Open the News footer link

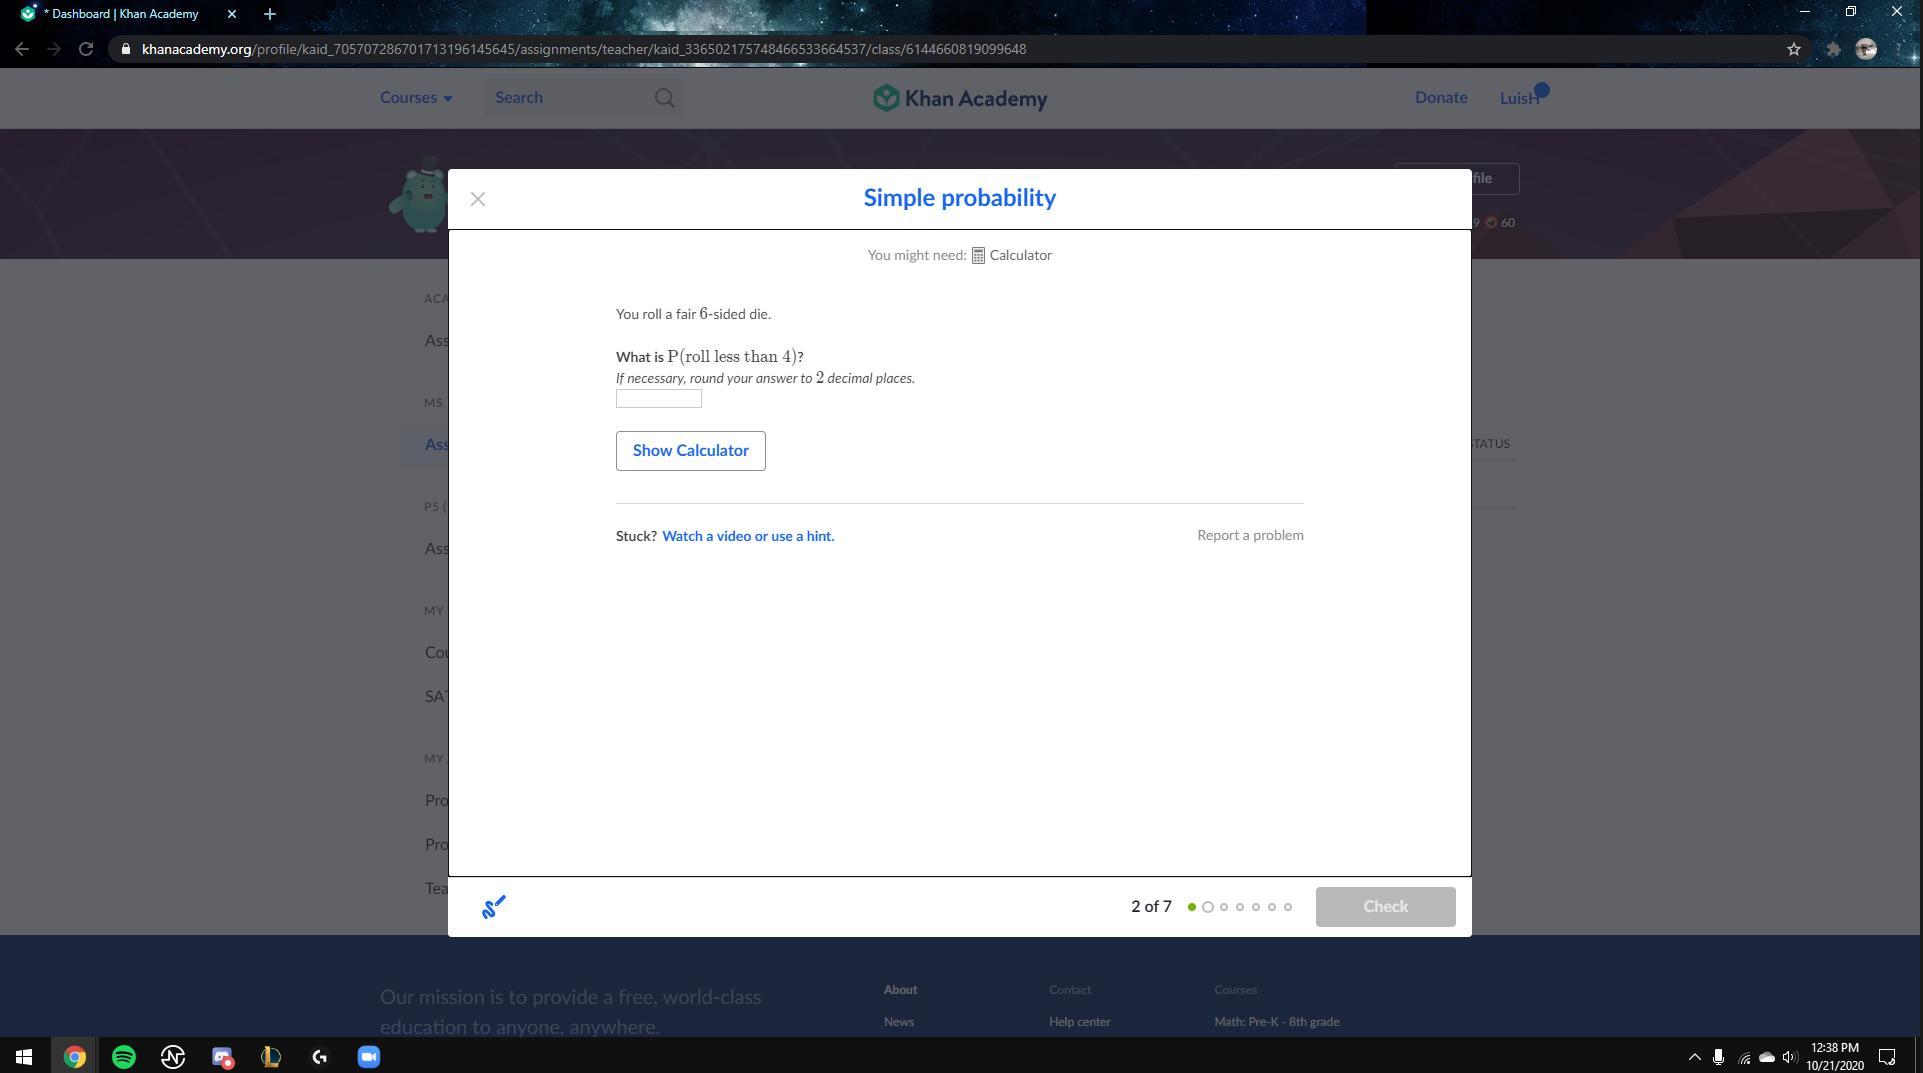pos(899,1022)
